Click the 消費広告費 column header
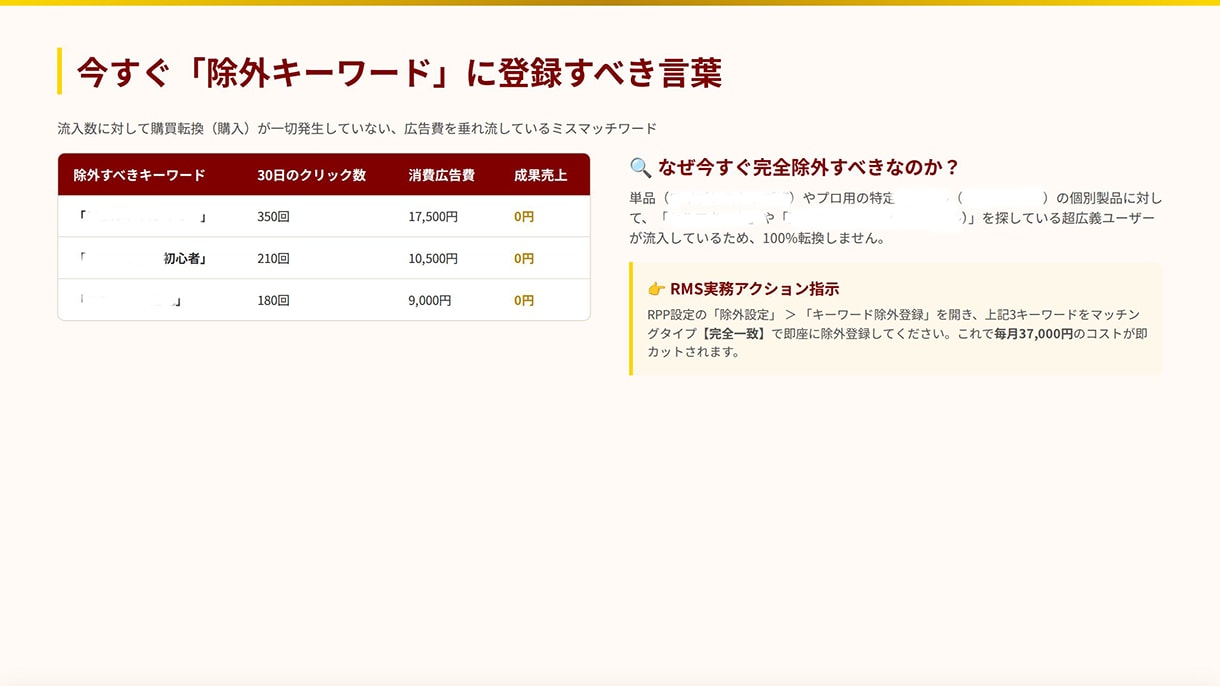1220x686 pixels. [x=441, y=175]
